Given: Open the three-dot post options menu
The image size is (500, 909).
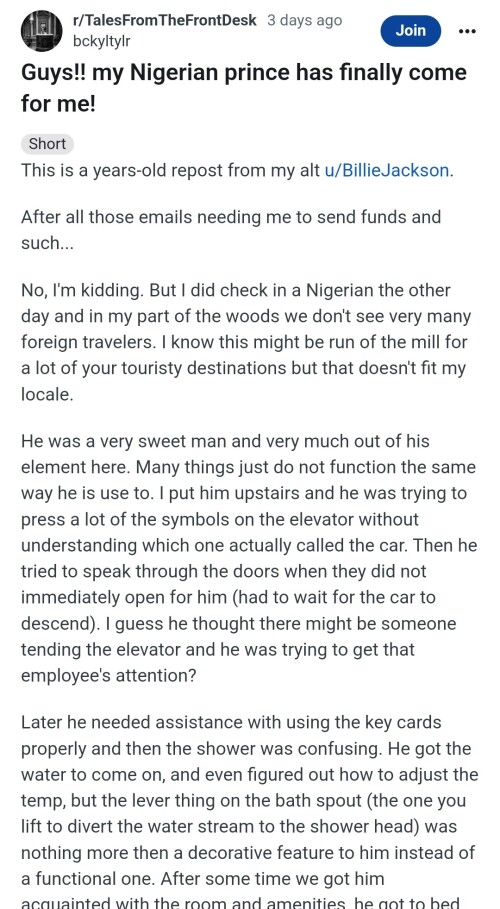Looking at the screenshot, I should [467, 31].
